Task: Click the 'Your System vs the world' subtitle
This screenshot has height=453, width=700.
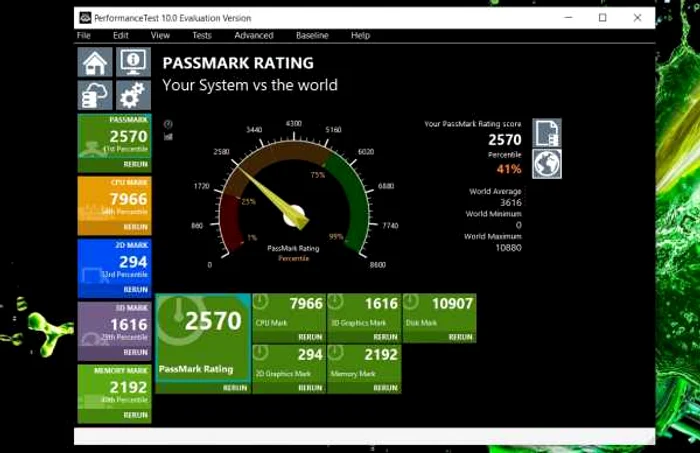Action: point(250,85)
